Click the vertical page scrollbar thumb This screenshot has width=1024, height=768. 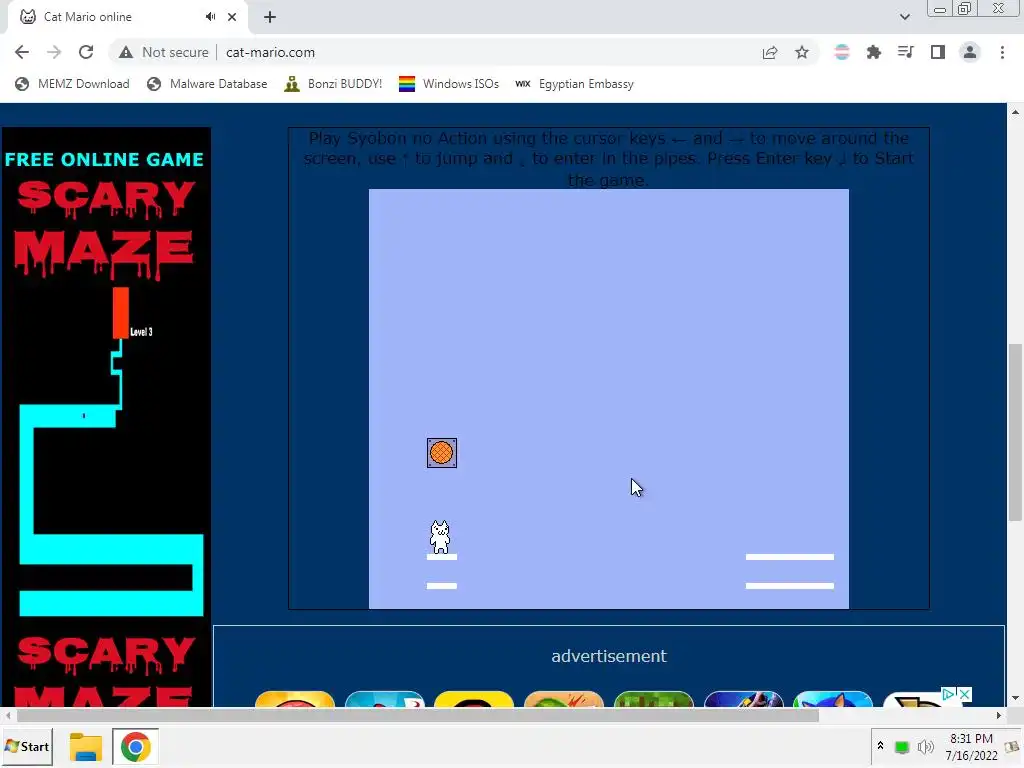click(x=1015, y=432)
